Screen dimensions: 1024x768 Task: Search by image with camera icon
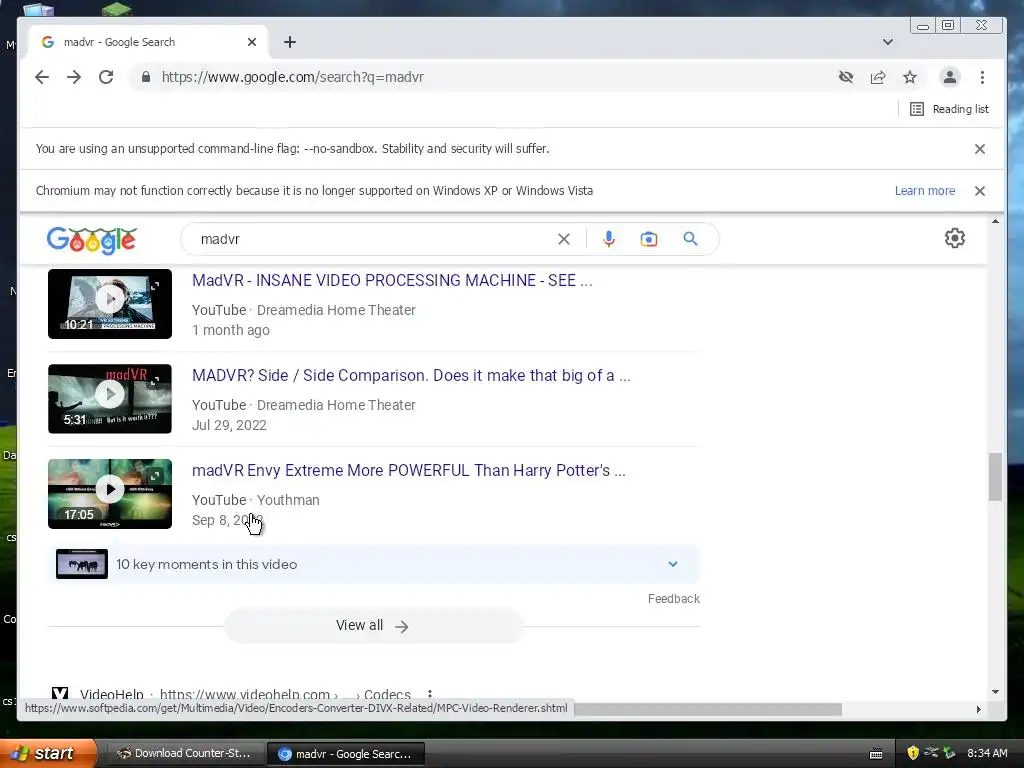[x=648, y=239]
